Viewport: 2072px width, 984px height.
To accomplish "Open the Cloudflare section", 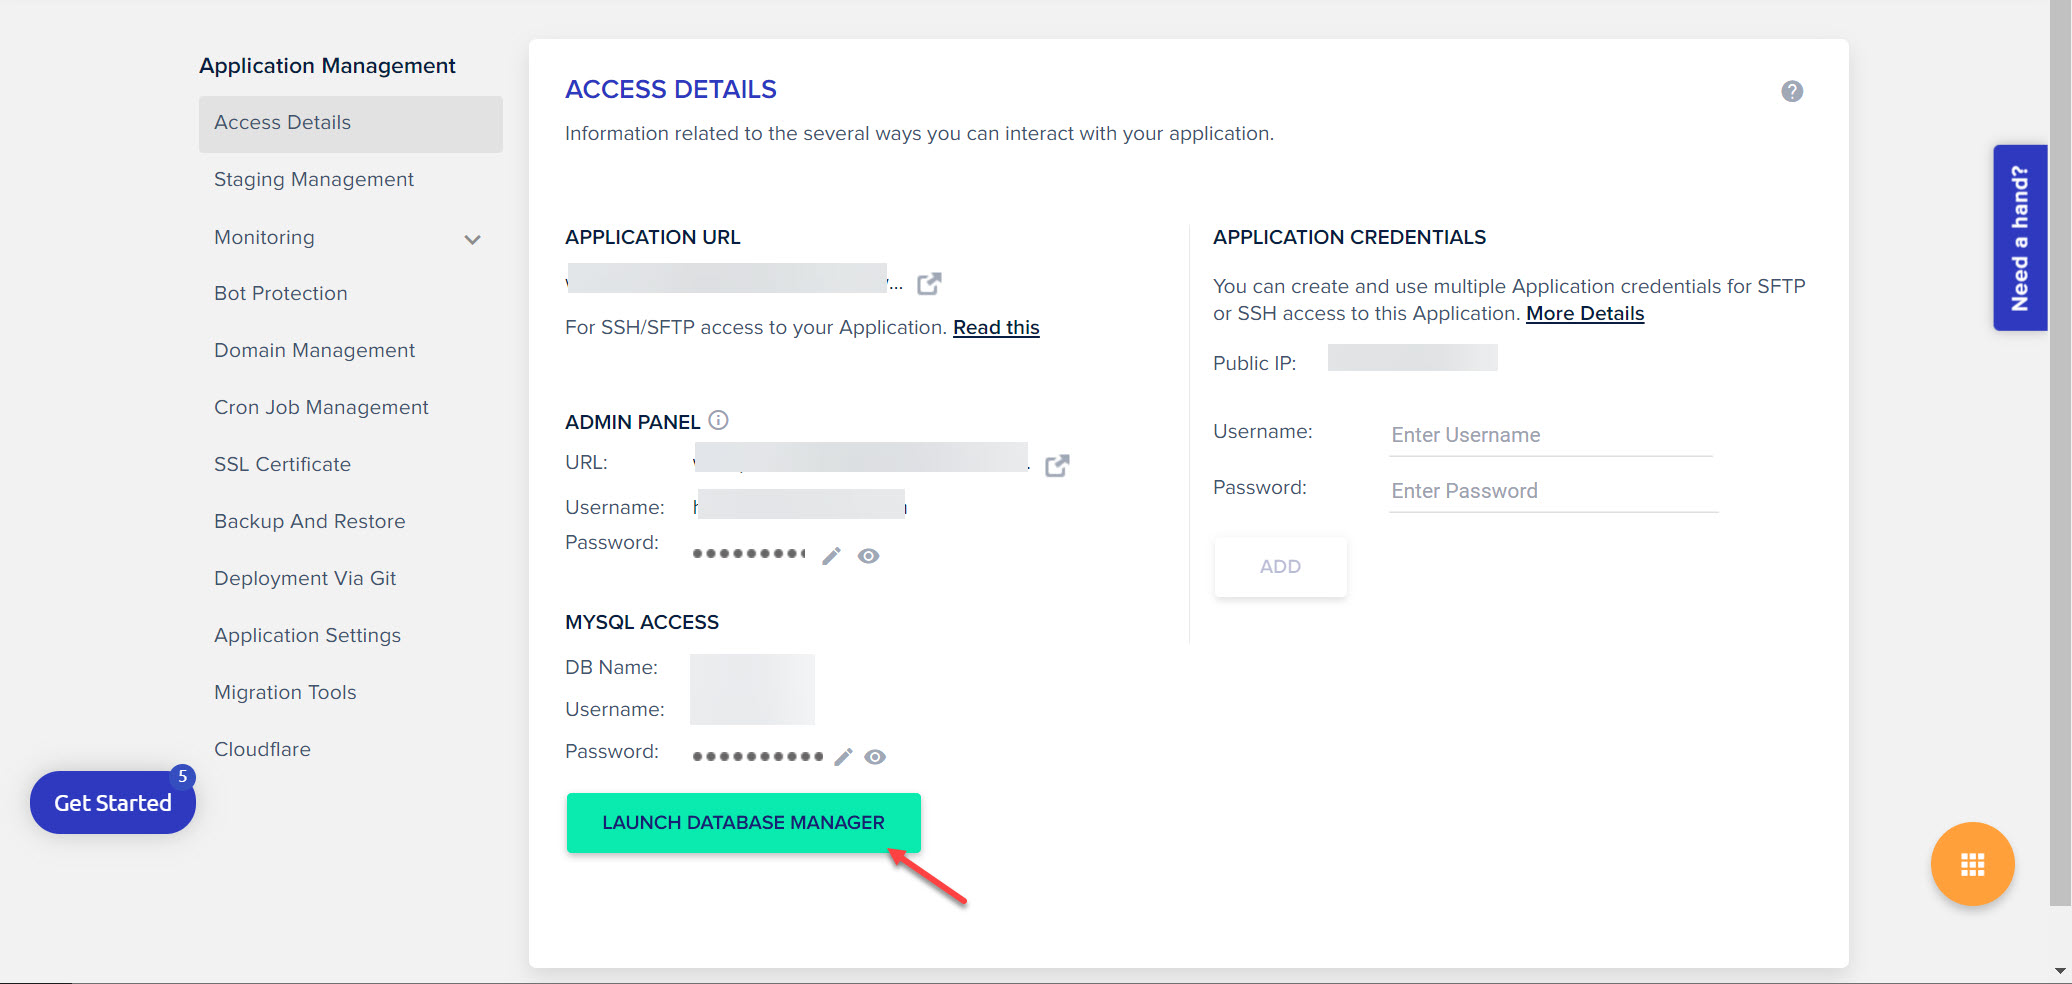I will [262, 750].
